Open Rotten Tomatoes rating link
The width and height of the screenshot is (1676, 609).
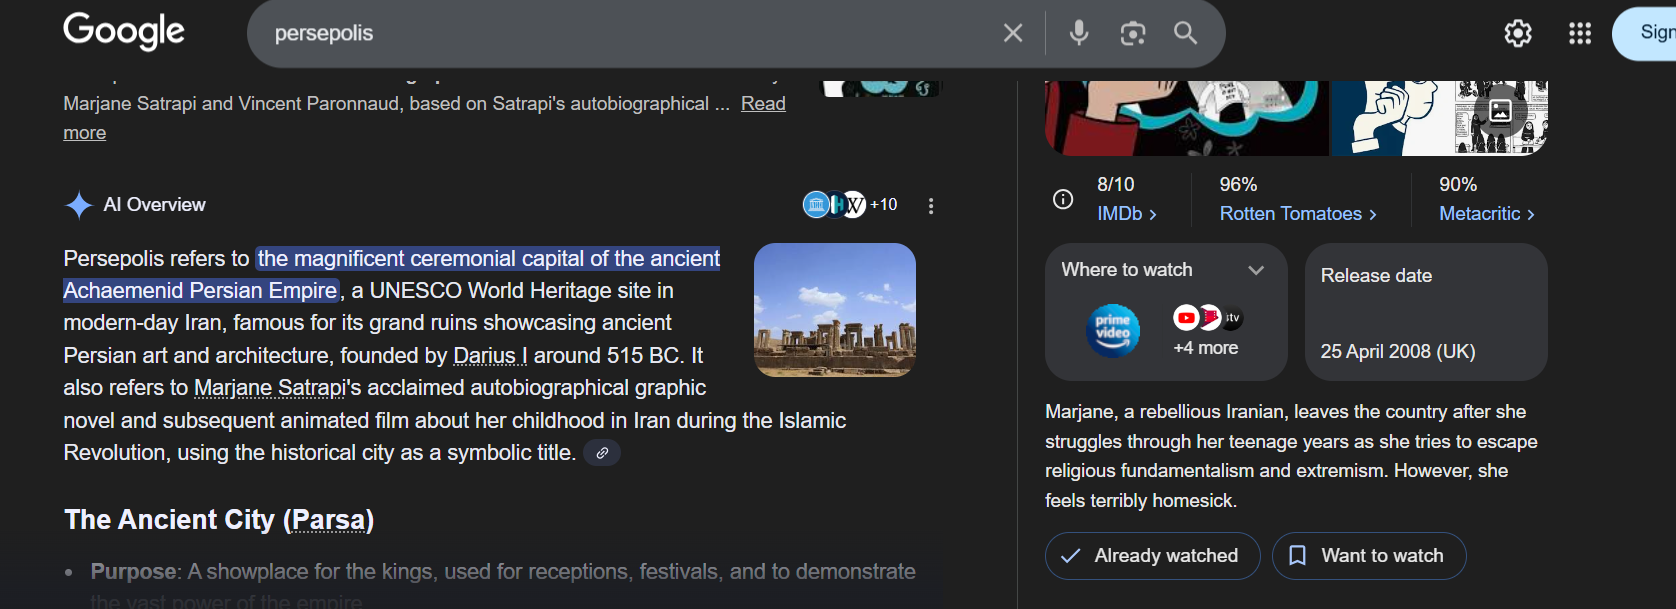pos(1297,214)
